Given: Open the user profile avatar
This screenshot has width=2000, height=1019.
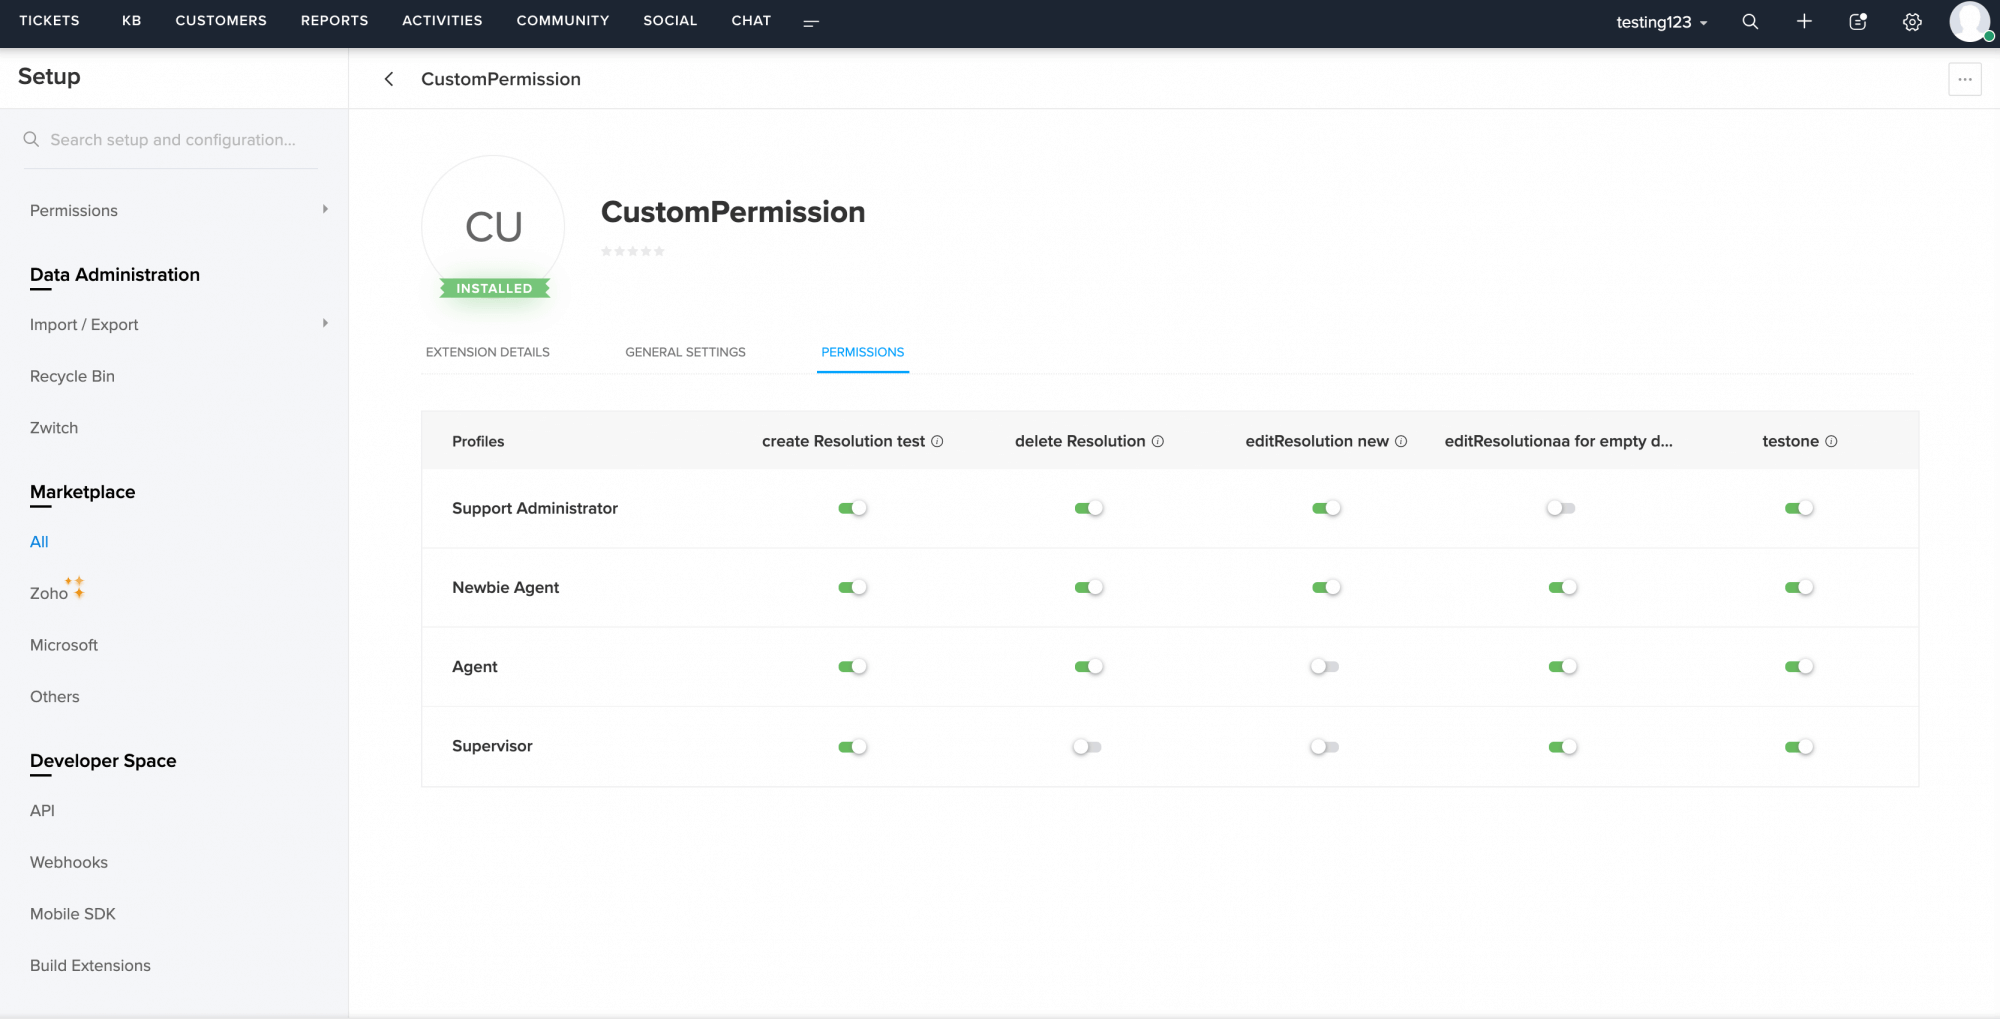Looking at the screenshot, I should coord(1969,22).
